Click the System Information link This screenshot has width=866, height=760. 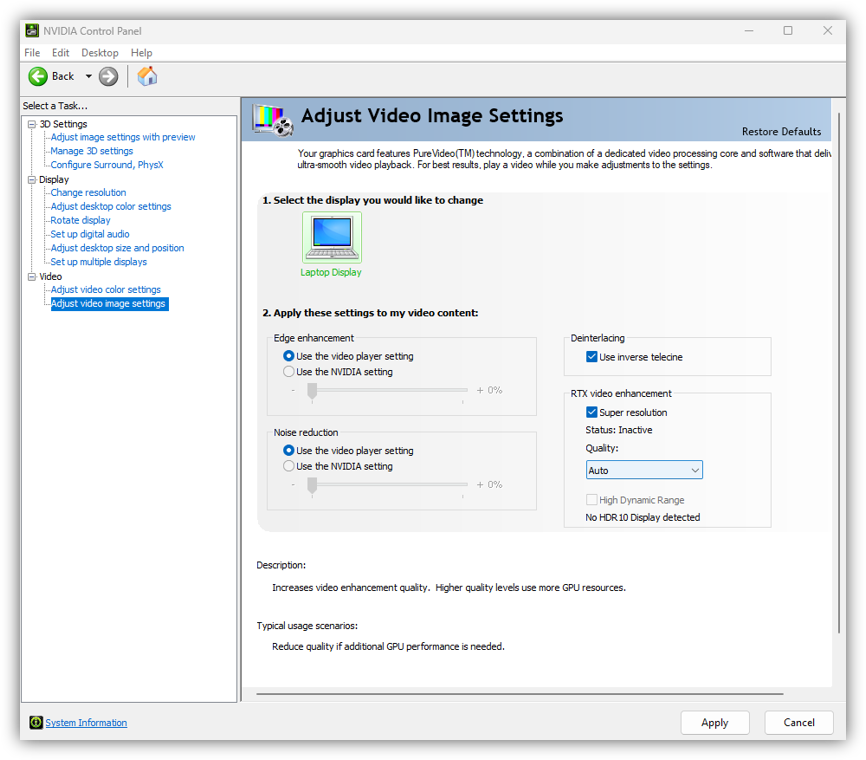tap(86, 722)
